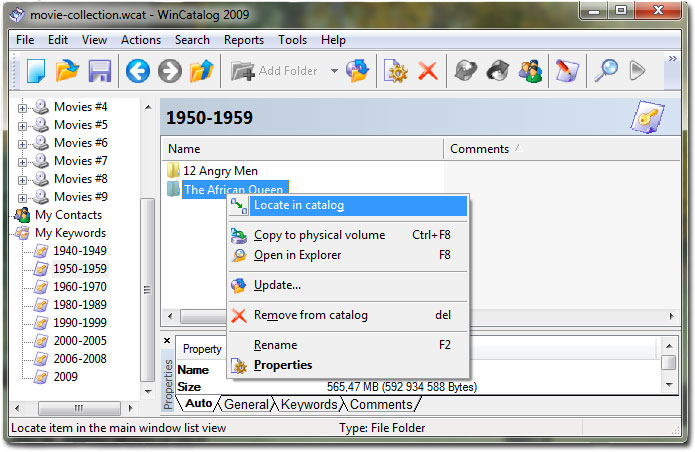Sort by the Comments column header

(x=562, y=149)
